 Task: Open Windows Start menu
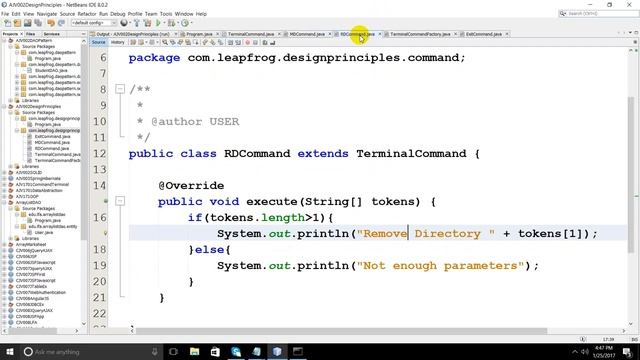coord(9,351)
